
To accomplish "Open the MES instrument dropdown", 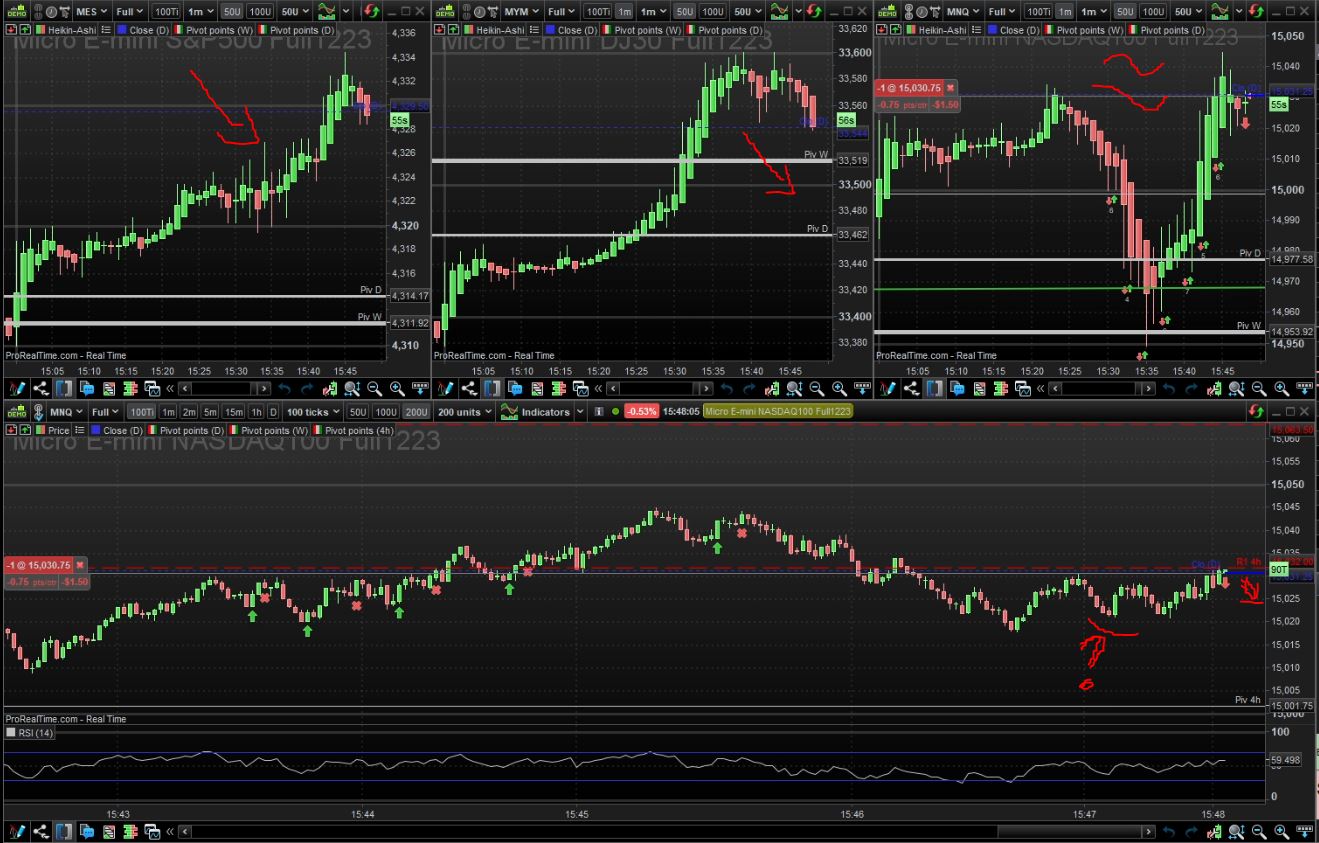I will (x=91, y=12).
